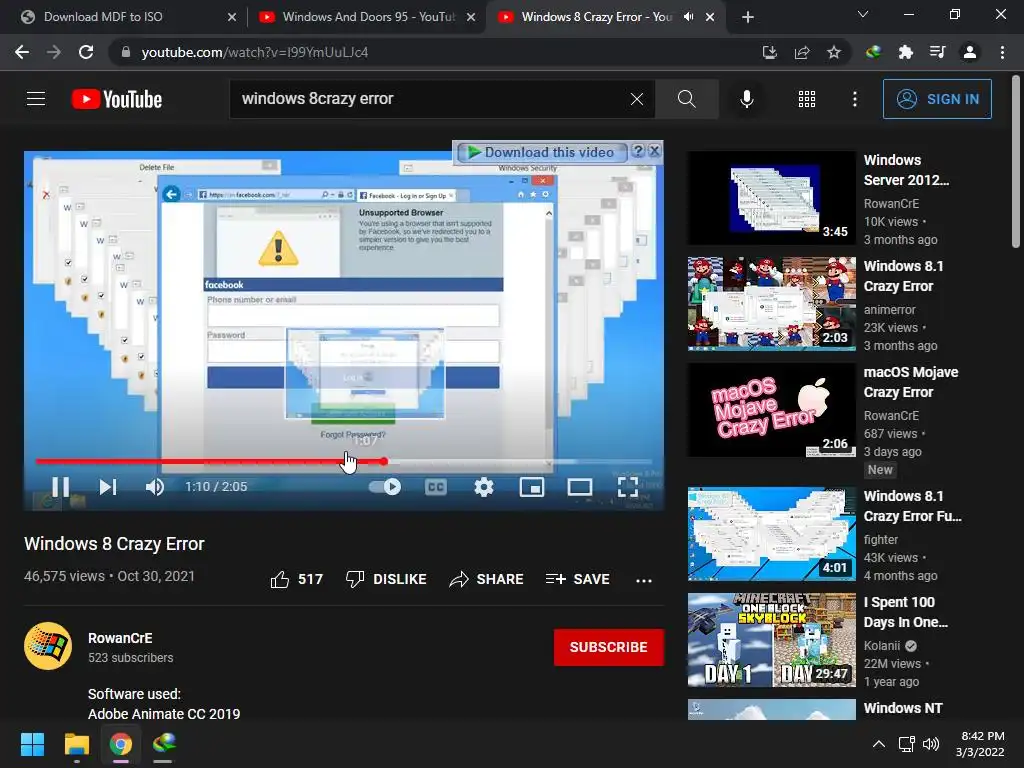Open macOS Mojave Crazy Error thumbnail
This screenshot has width=1024, height=768.
[771, 409]
